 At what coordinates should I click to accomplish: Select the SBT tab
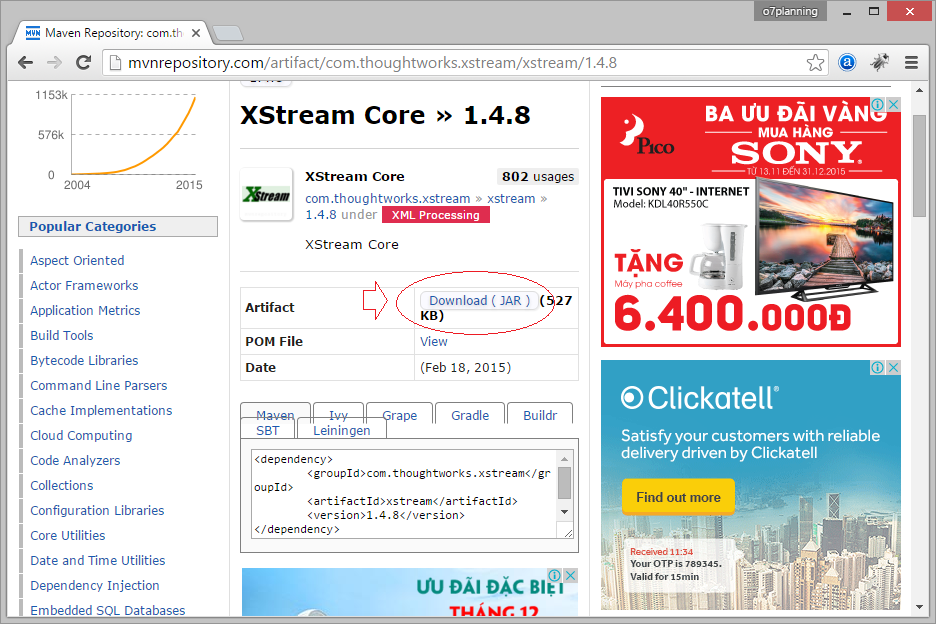(267, 430)
